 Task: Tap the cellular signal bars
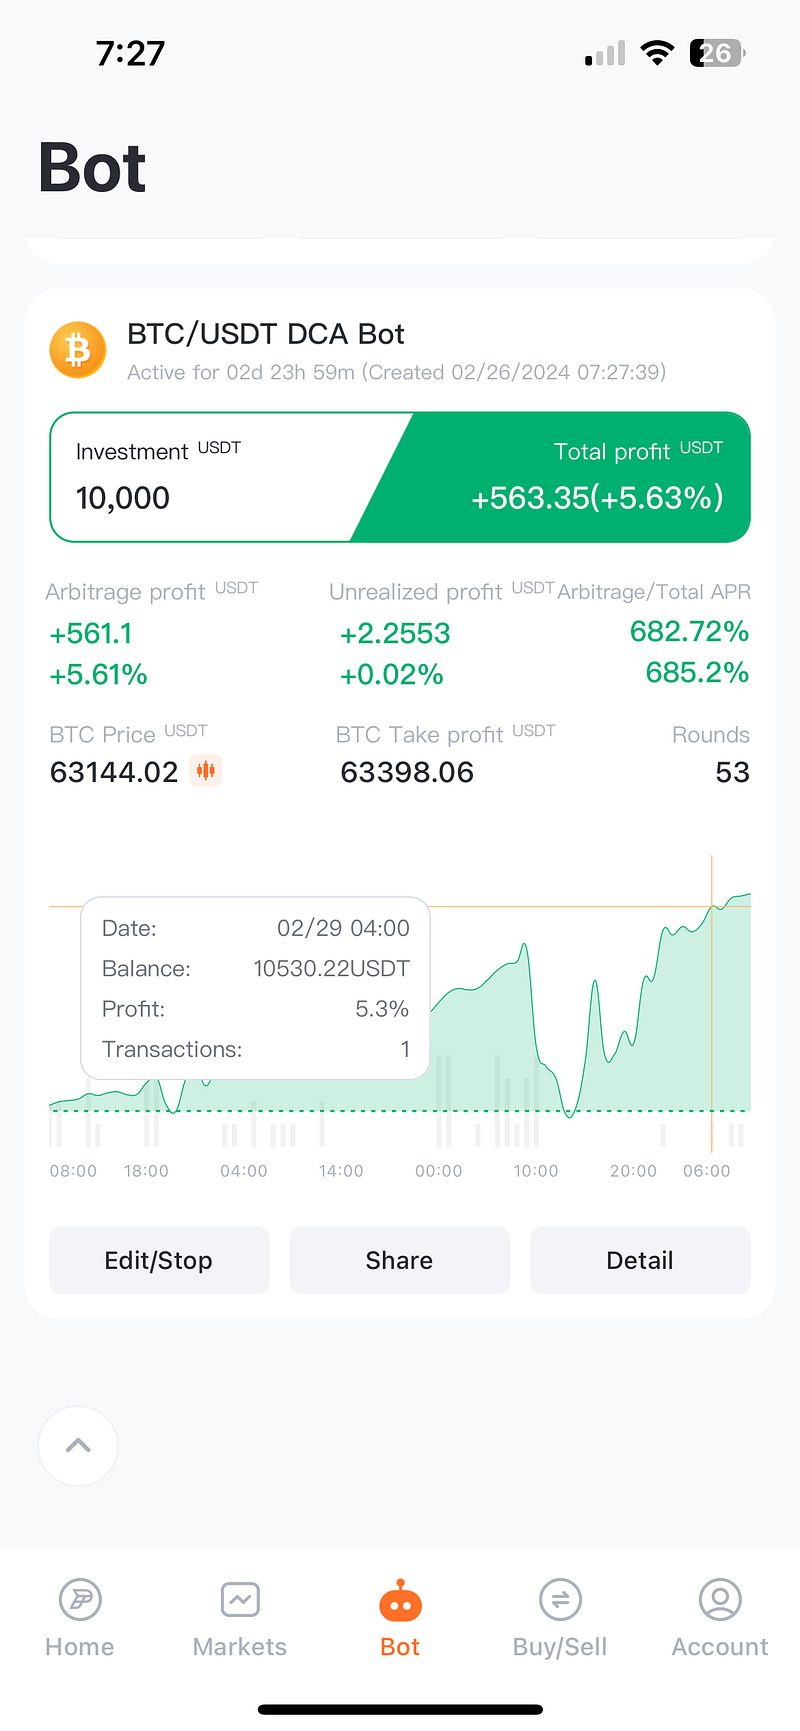tap(605, 54)
